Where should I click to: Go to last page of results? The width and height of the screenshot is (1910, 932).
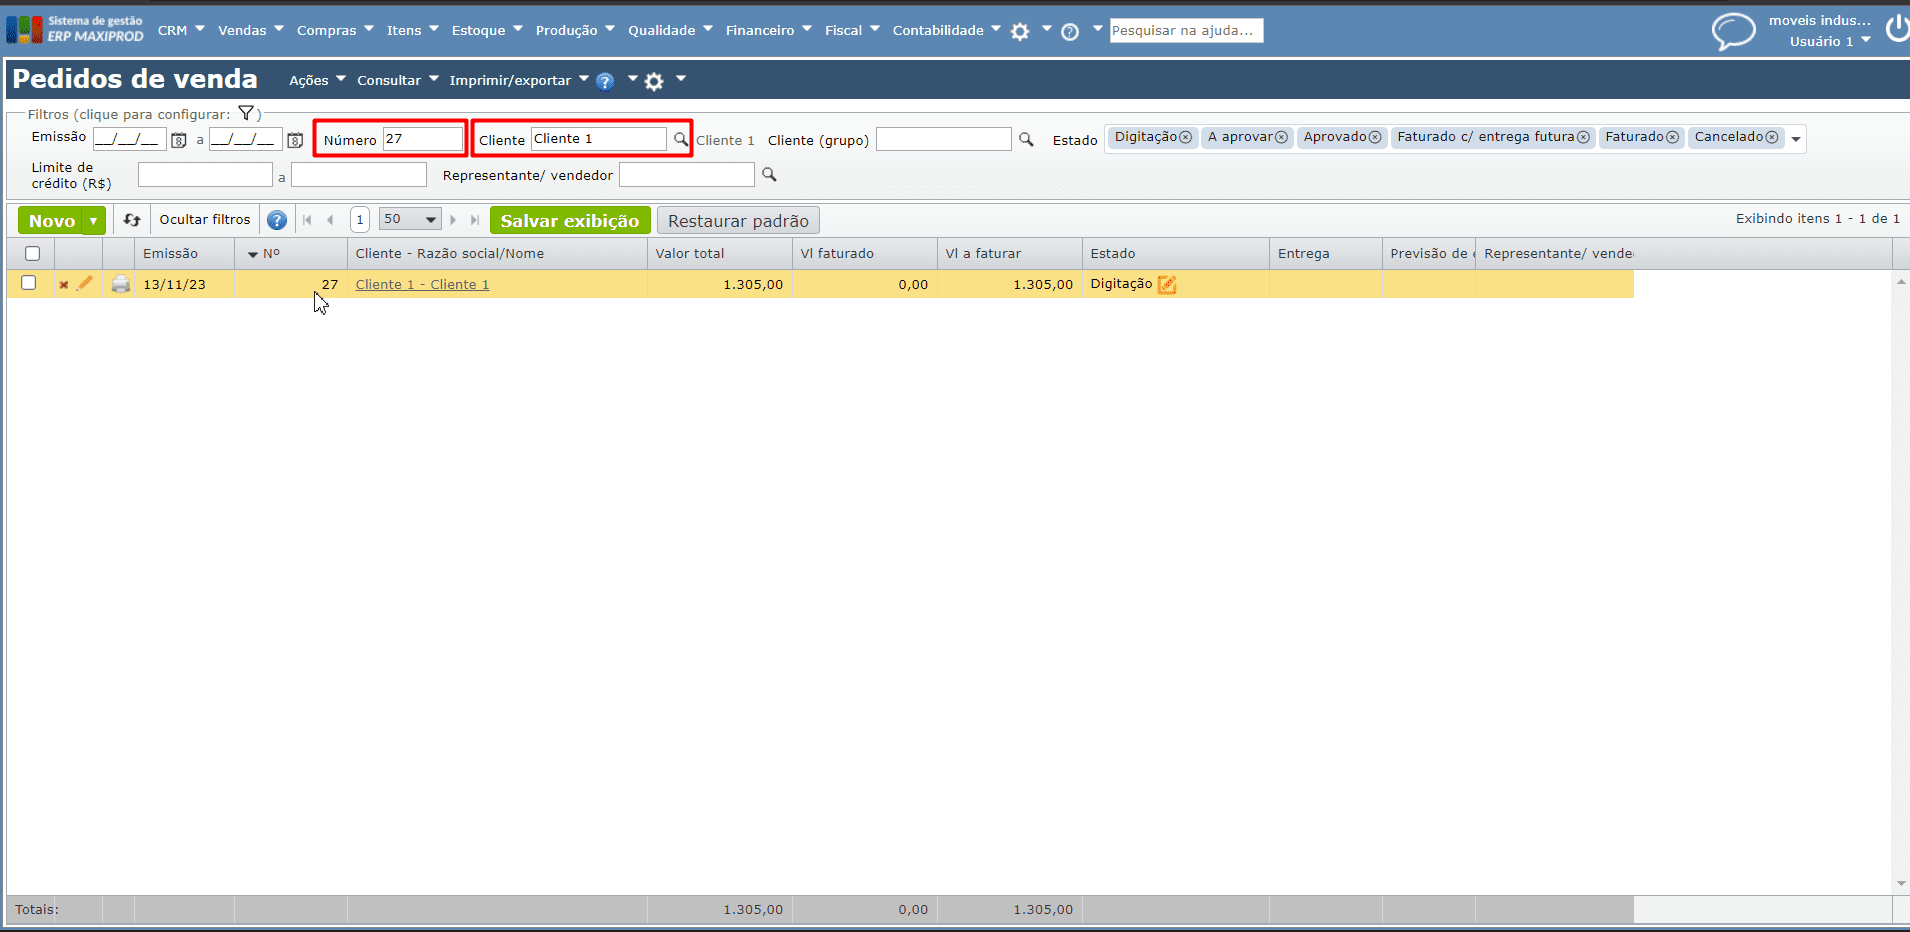click(475, 220)
